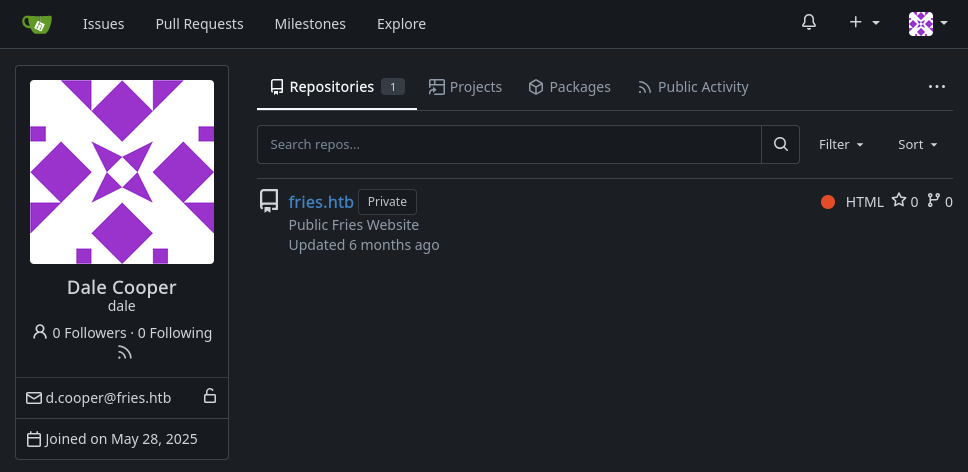Expand the Filter dropdown
This screenshot has width=968, height=472.
[841, 144]
